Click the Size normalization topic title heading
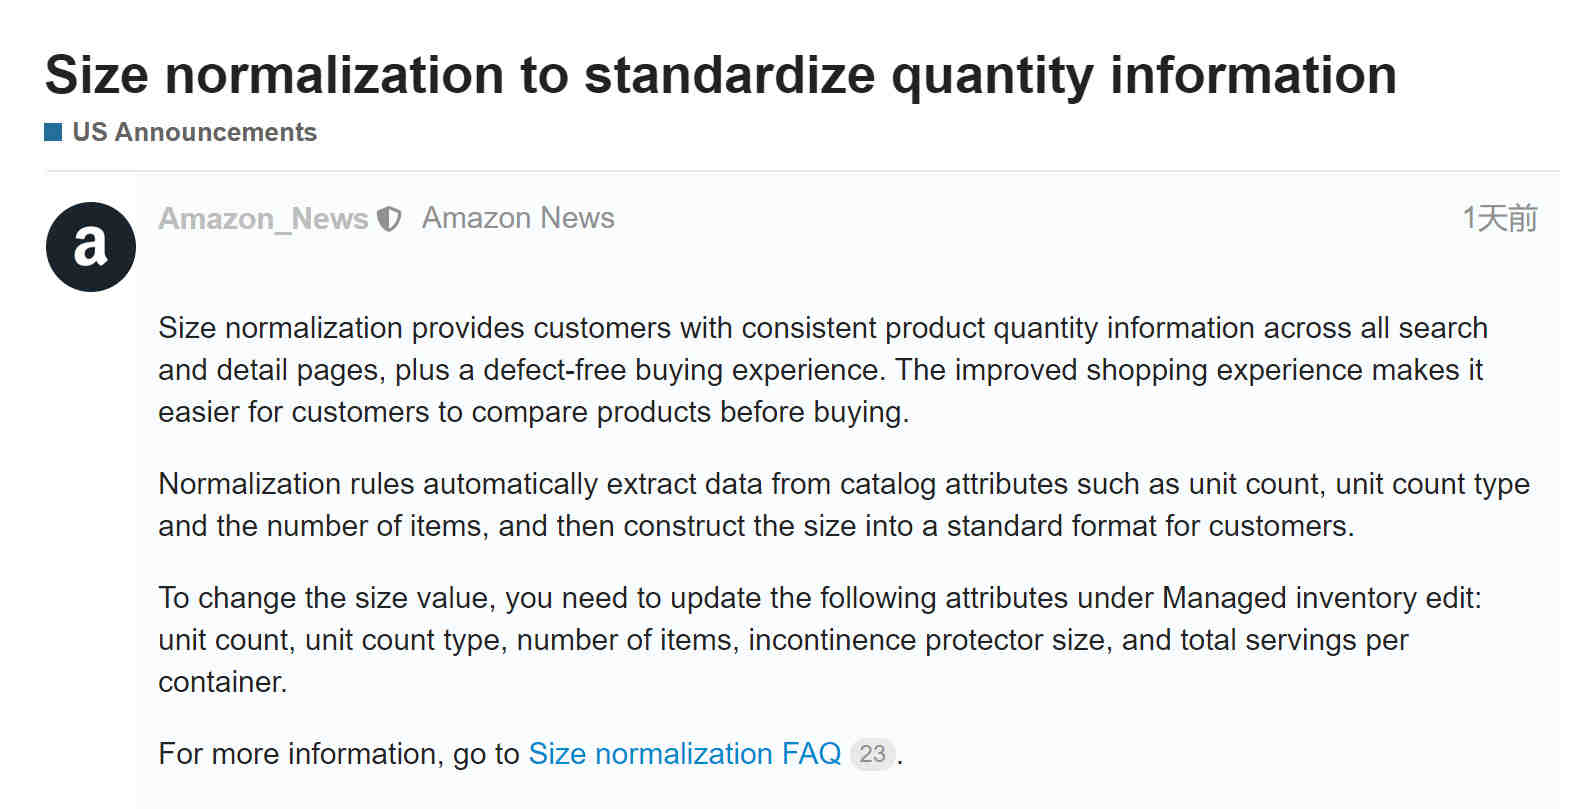The image size is (1589, 809). coord(721,75)
